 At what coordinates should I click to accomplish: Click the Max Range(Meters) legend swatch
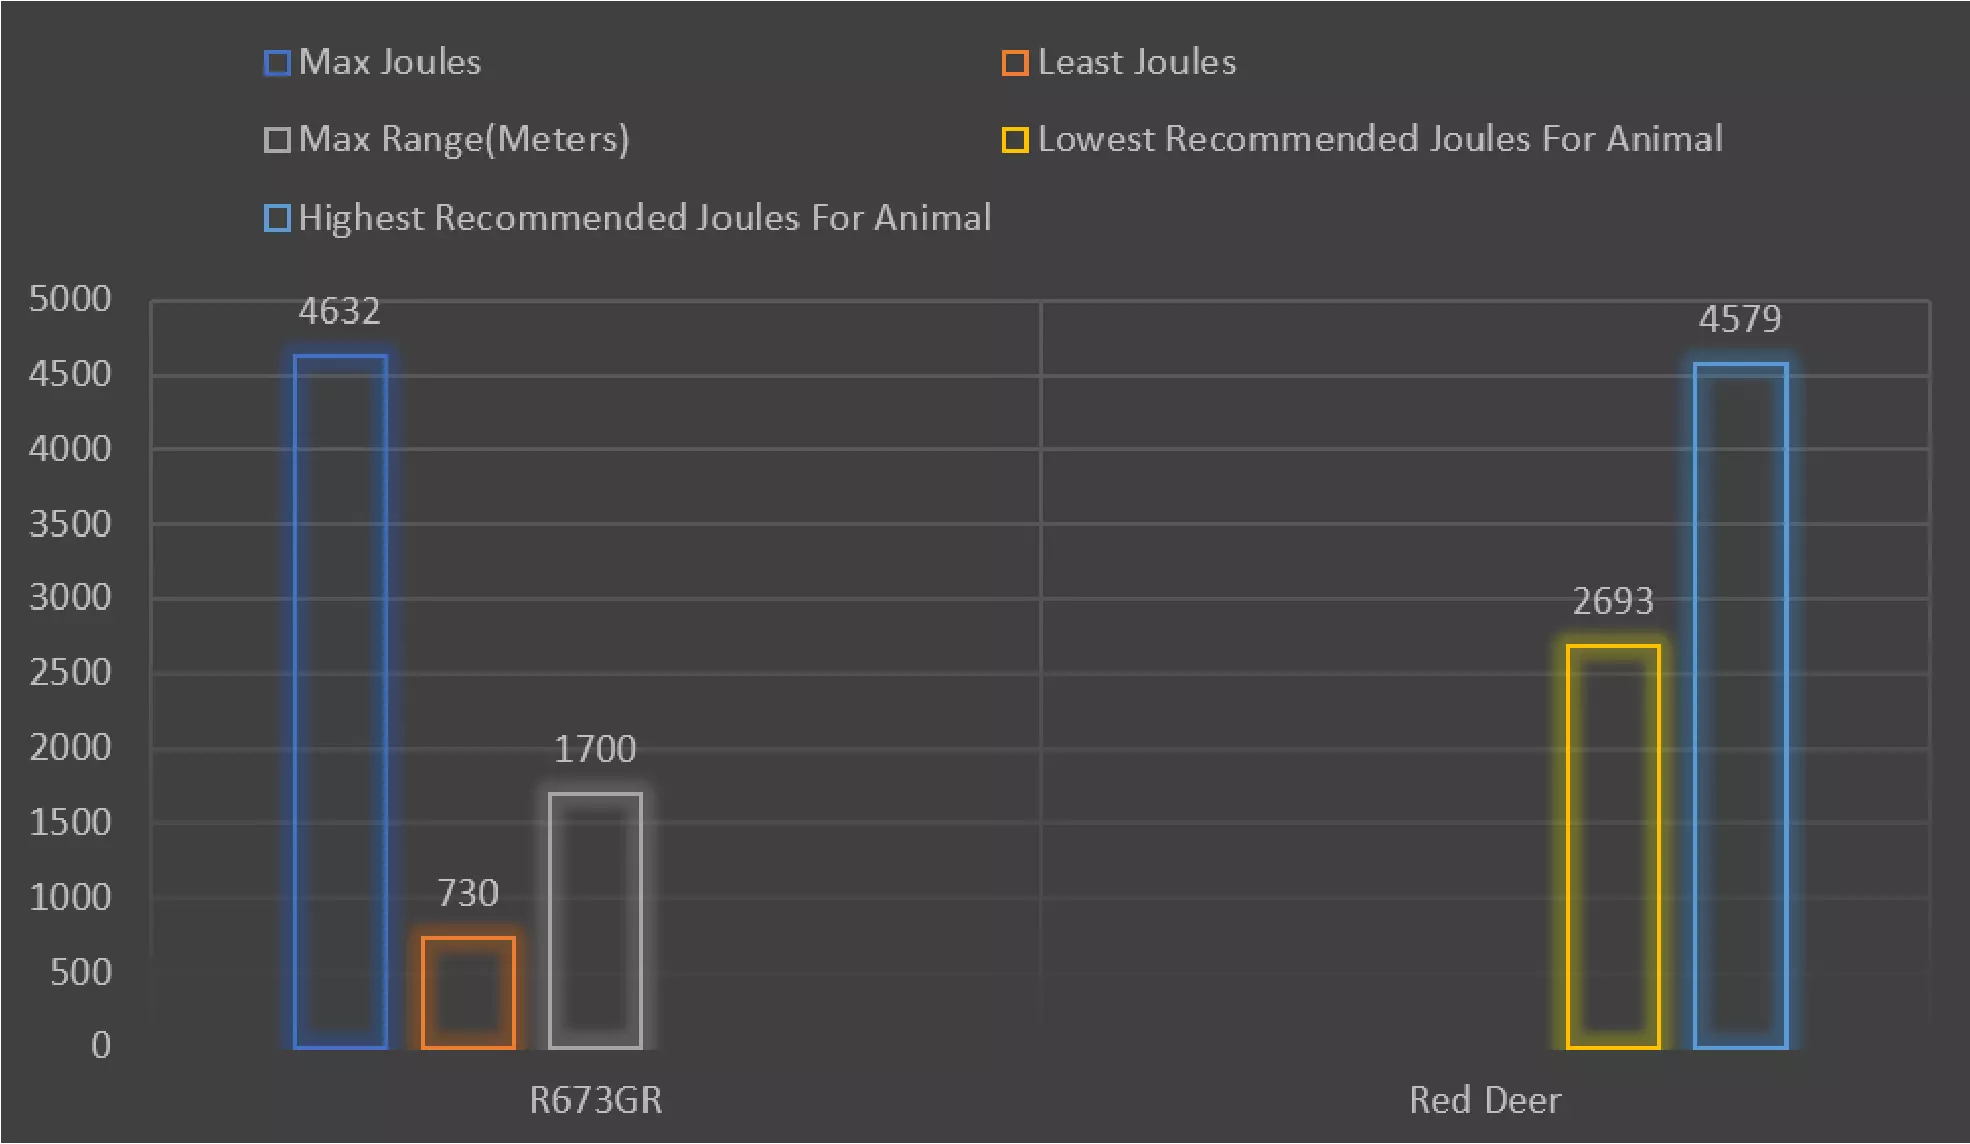coord(277,140)
